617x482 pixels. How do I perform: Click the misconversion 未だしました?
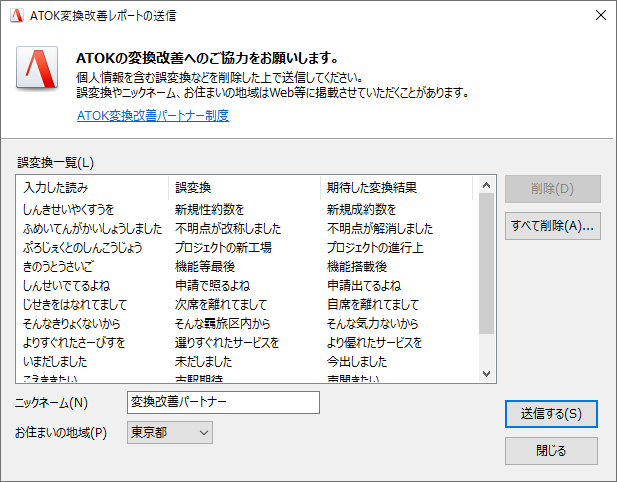pyautogui.click(x=203, y=362)
